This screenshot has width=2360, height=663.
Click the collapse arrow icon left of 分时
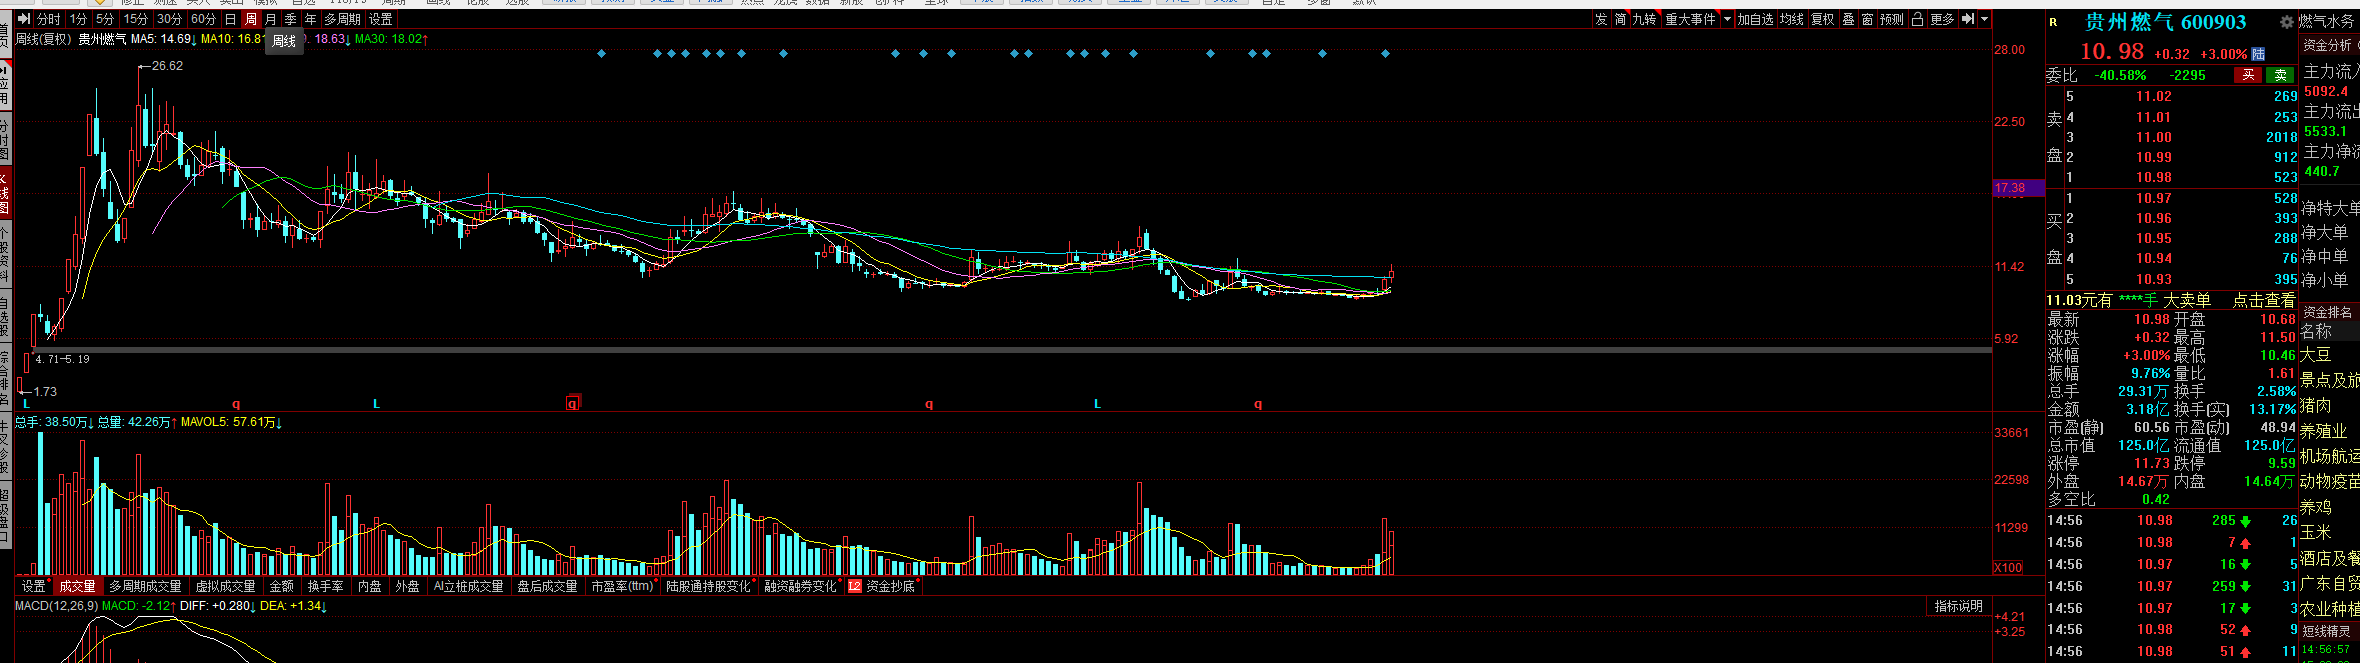pos(24,19)
